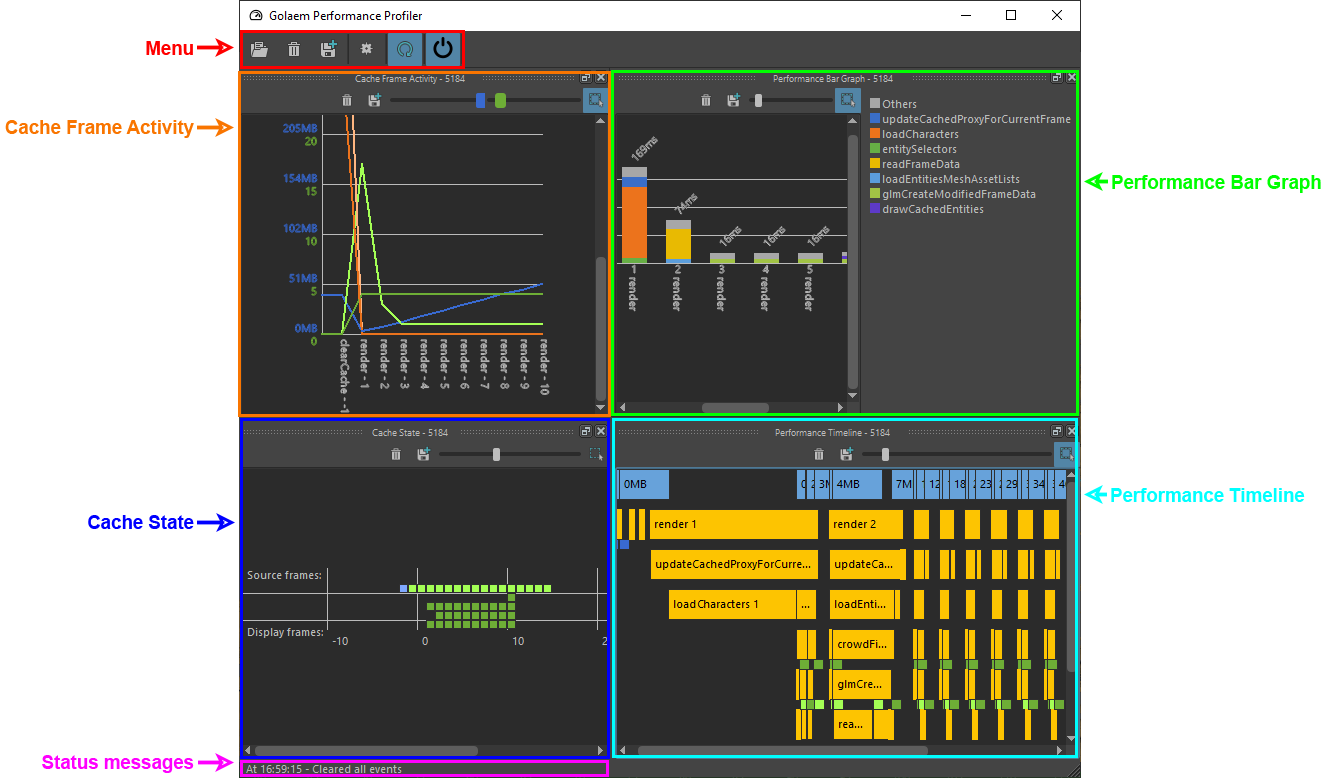This screenshot has height=778, width=1343.
Task: Toggle the selection-frame button in Cache State
Action: (x=596, y=454)
